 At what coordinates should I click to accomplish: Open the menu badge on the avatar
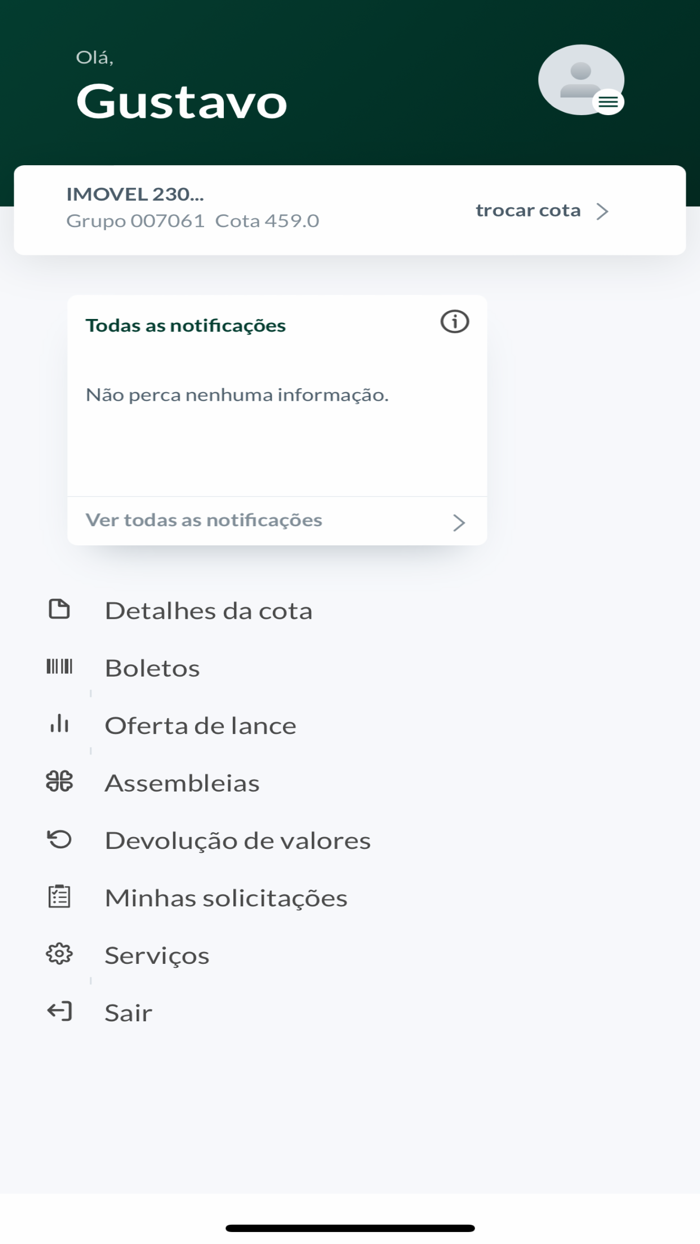(x=609, y=102)
